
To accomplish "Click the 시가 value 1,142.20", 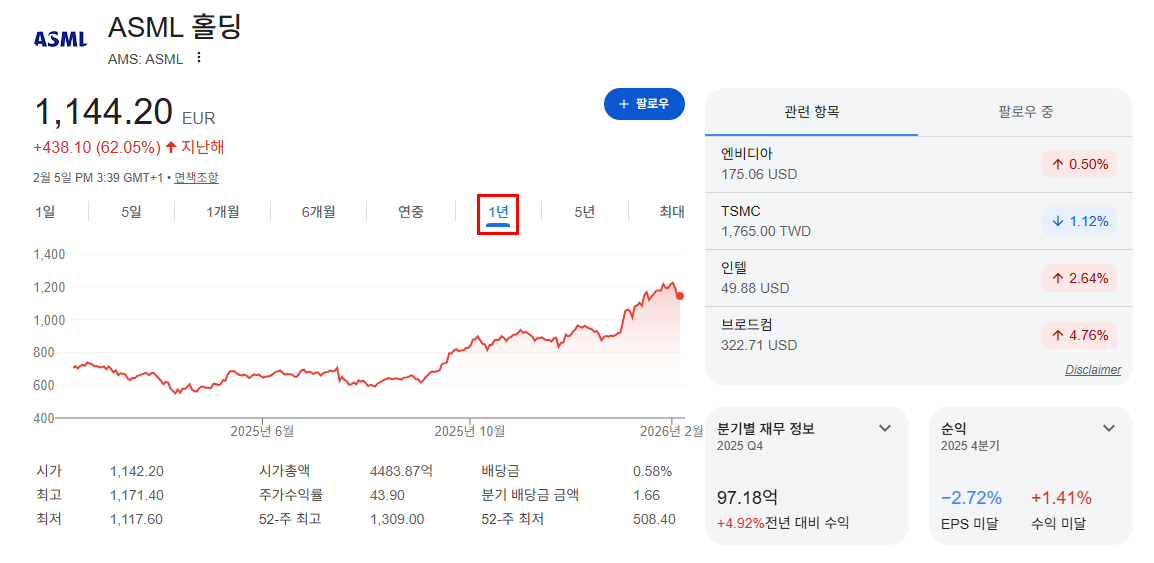I will (x=137, y=471).
